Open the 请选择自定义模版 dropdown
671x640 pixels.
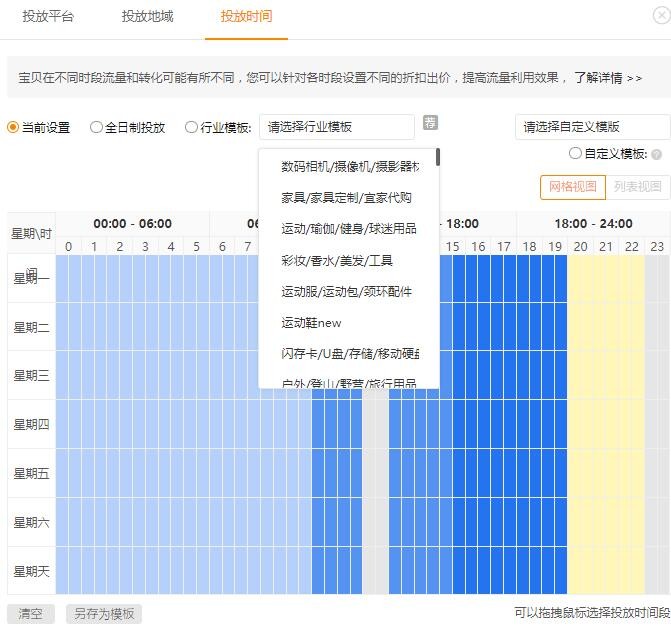(592, 127)
